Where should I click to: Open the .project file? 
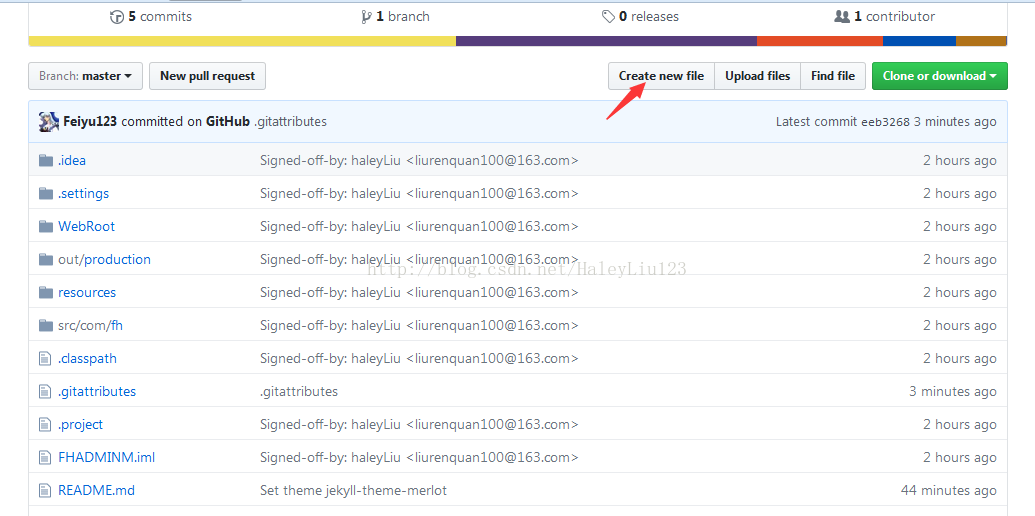(81, 424)
